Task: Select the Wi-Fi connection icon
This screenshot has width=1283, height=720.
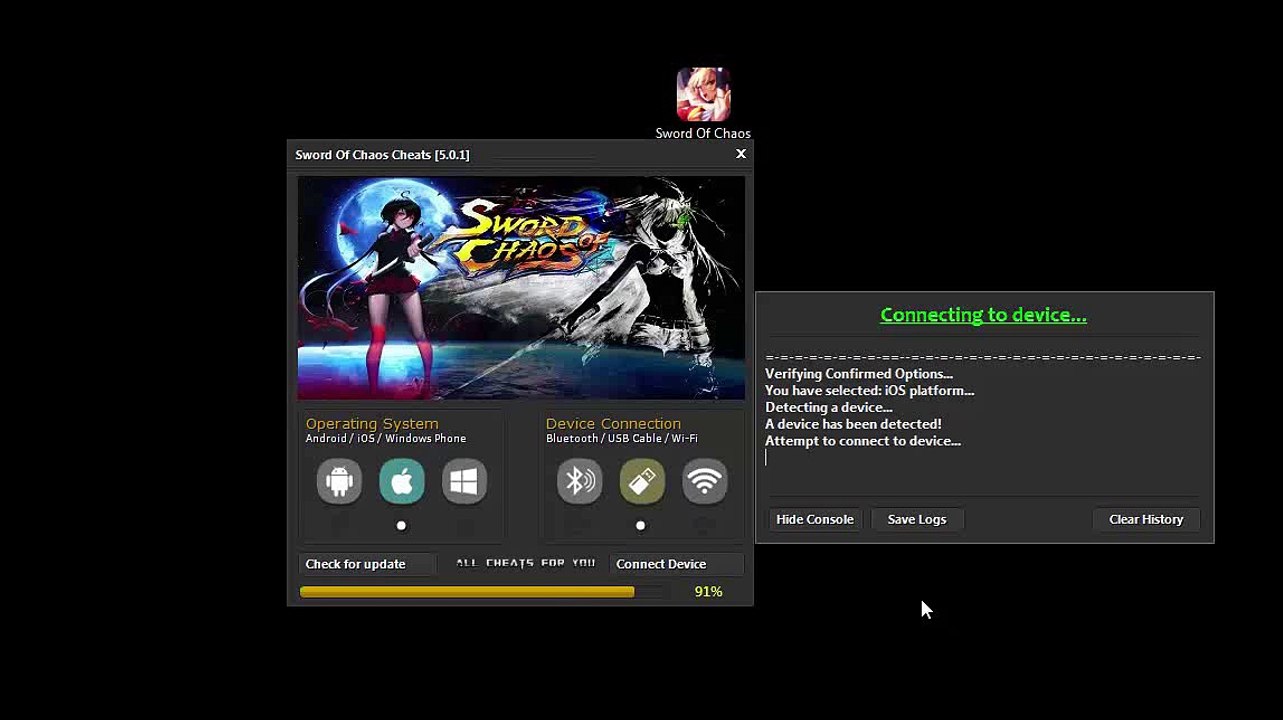Action: coord(705,481)
